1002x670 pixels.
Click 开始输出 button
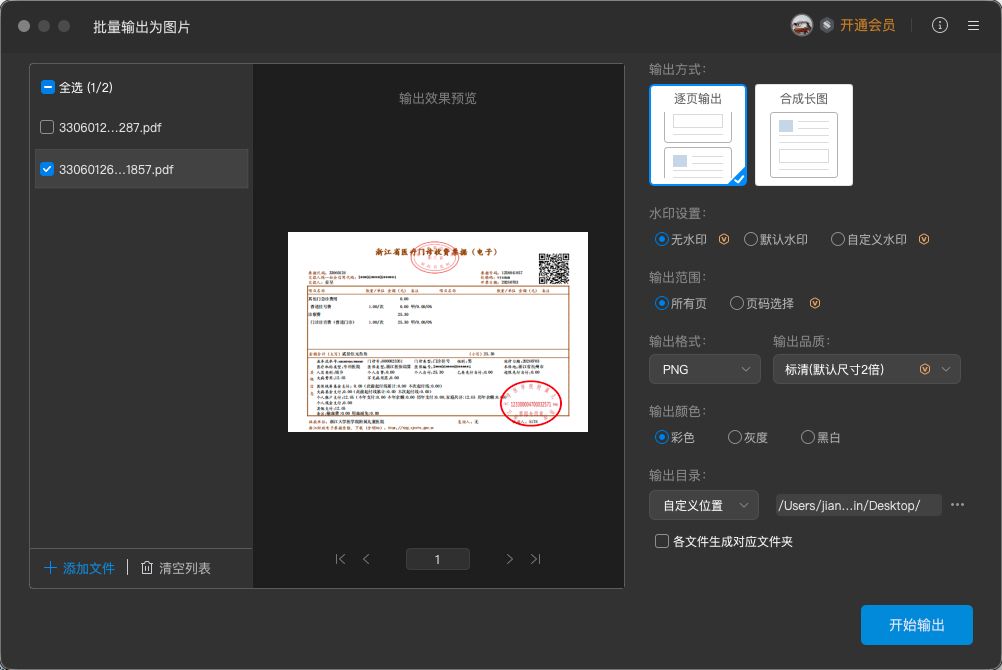(916, 625)
